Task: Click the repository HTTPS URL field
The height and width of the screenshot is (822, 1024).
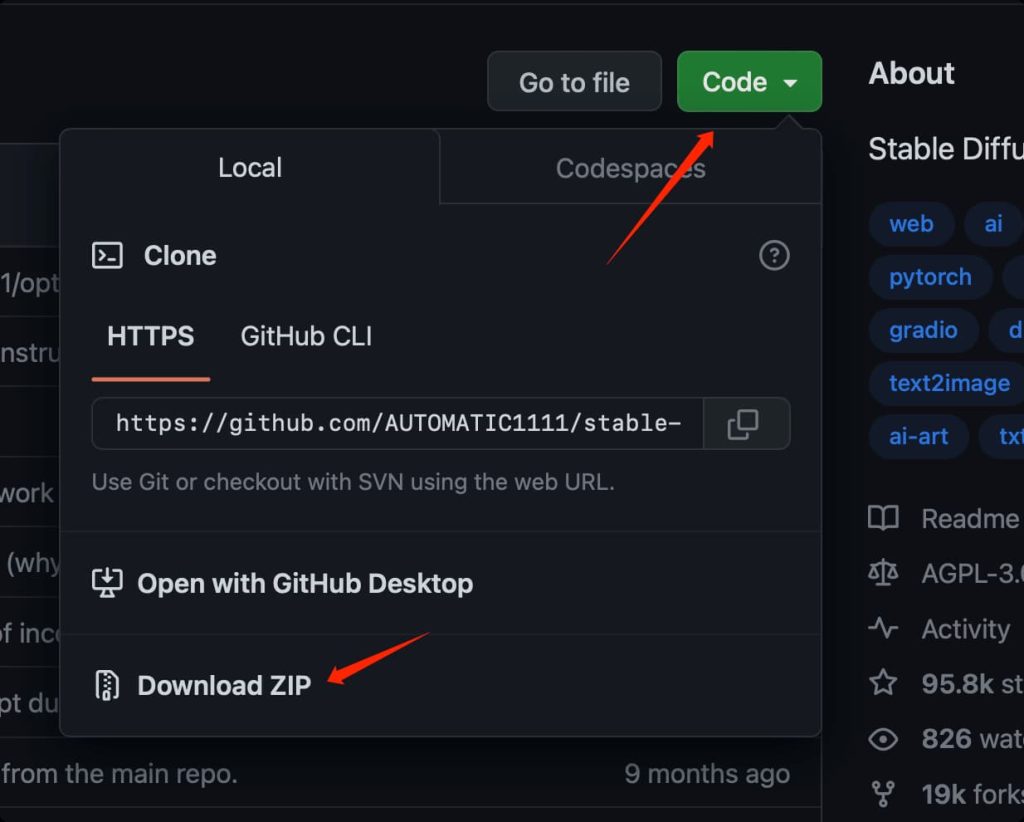Action: tap(398, 424)
